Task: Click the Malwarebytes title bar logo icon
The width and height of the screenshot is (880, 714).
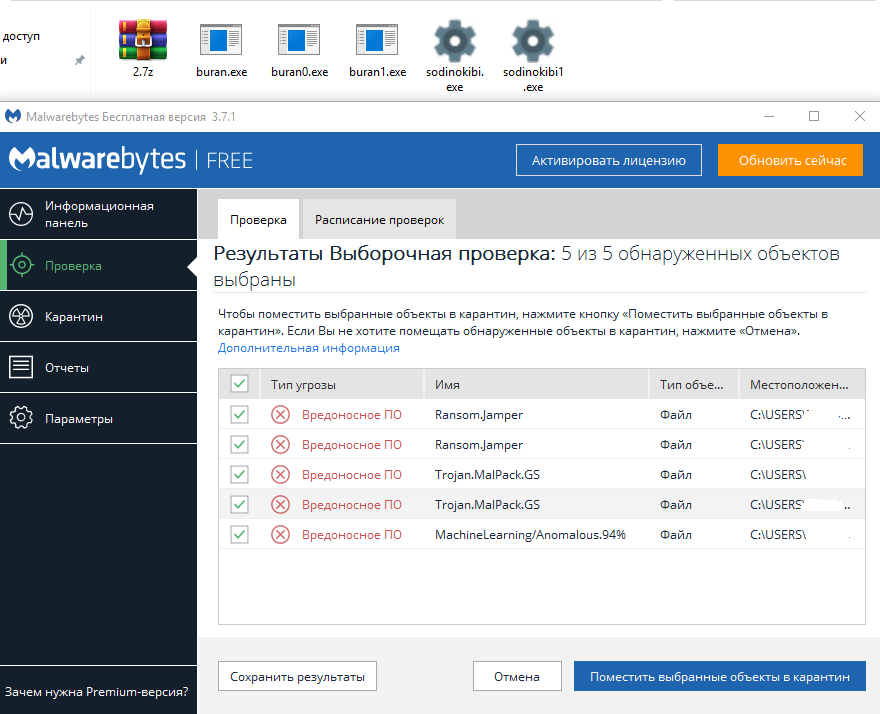Action: [13, 116]
